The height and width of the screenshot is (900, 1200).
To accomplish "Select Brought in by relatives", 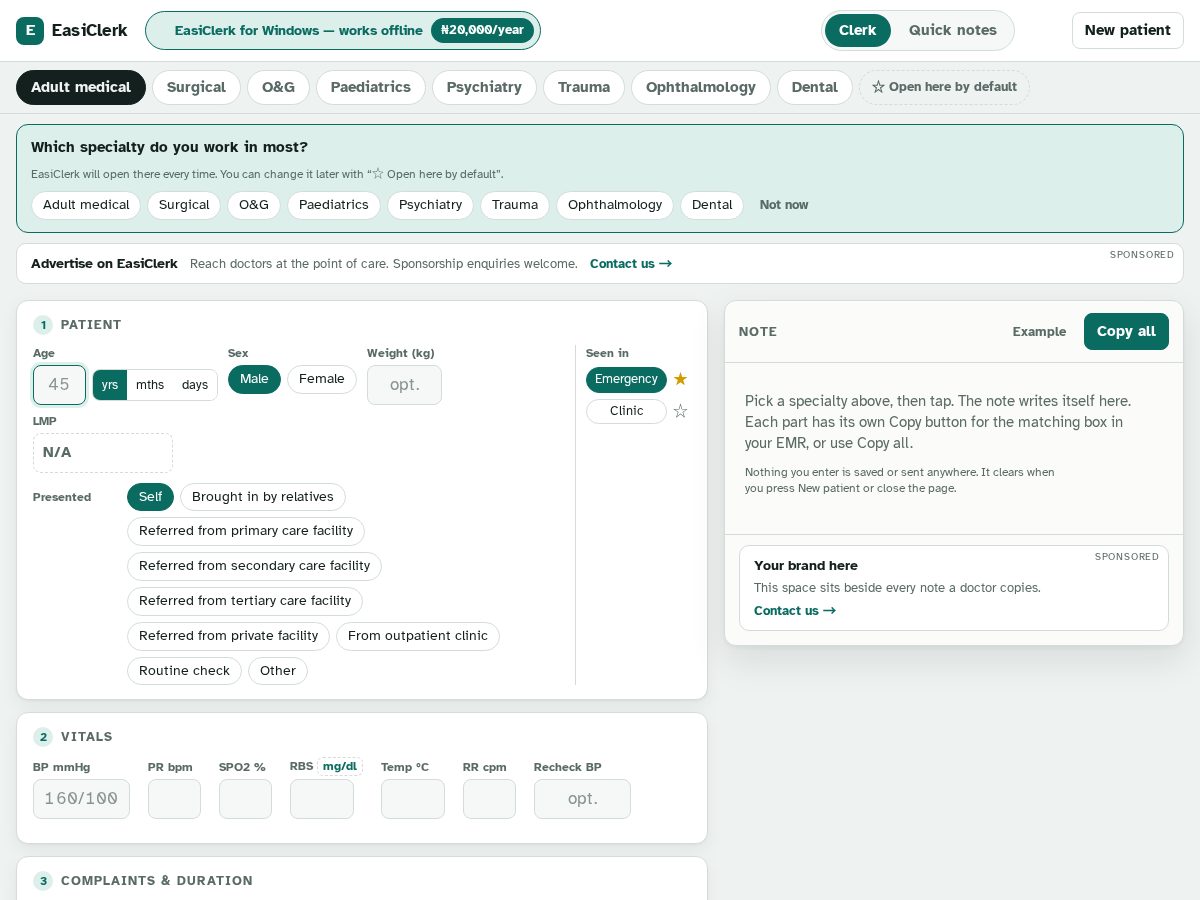I will (x=263, y=497).
